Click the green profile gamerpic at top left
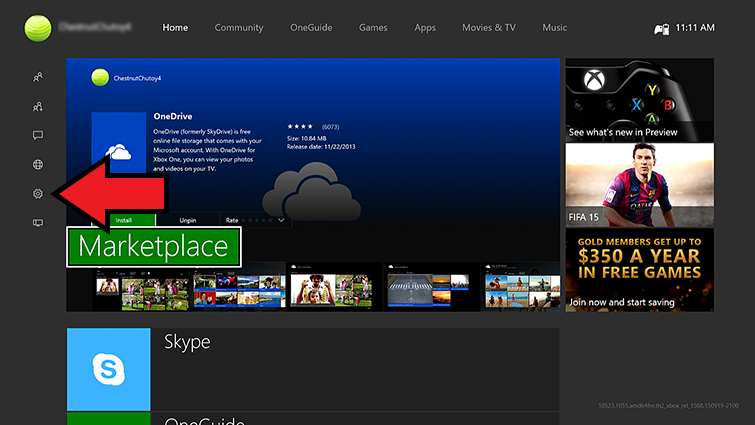755x425 pixels. click(x=40, y=27)
